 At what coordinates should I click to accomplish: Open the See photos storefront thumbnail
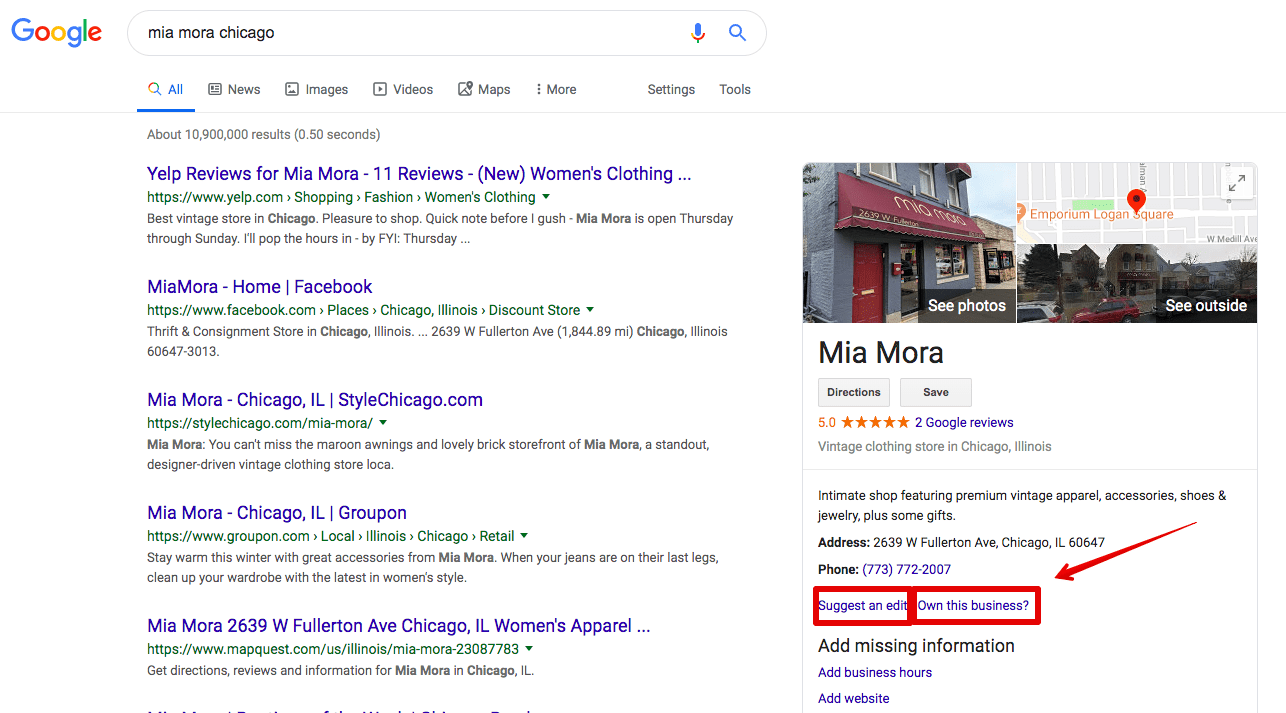coord(909,243)
